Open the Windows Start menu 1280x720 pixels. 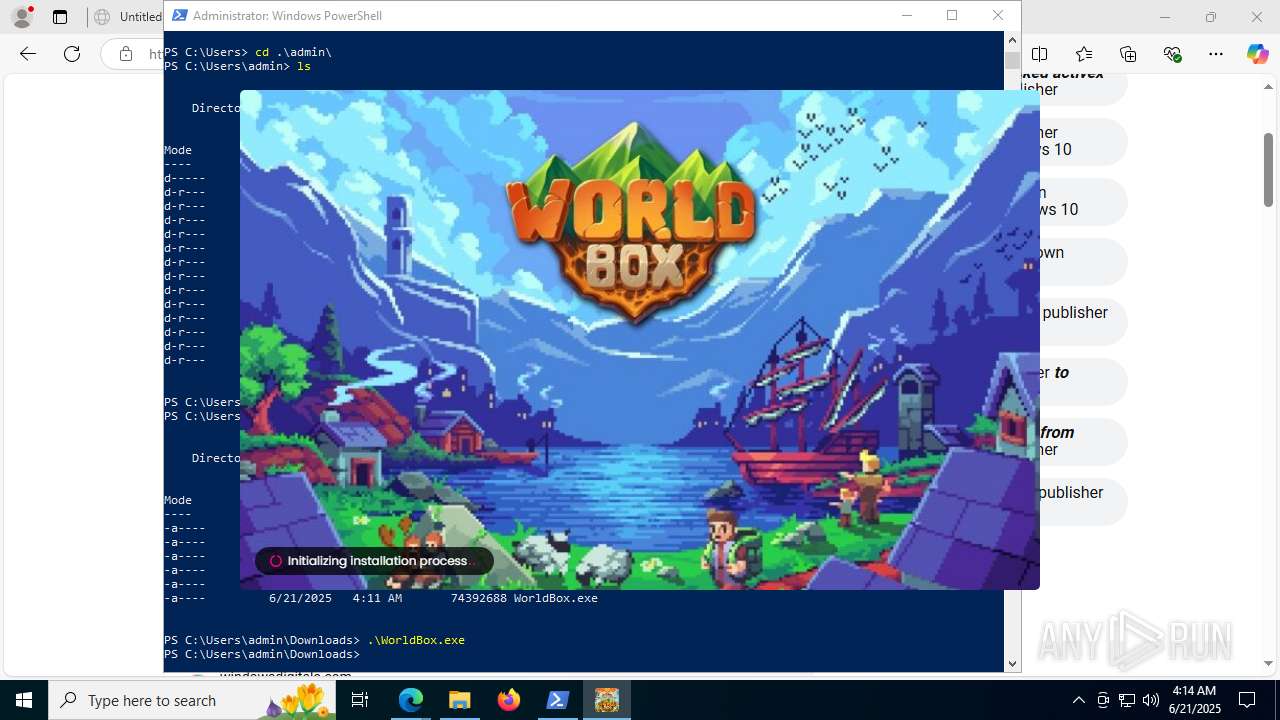tap(24, 700)
